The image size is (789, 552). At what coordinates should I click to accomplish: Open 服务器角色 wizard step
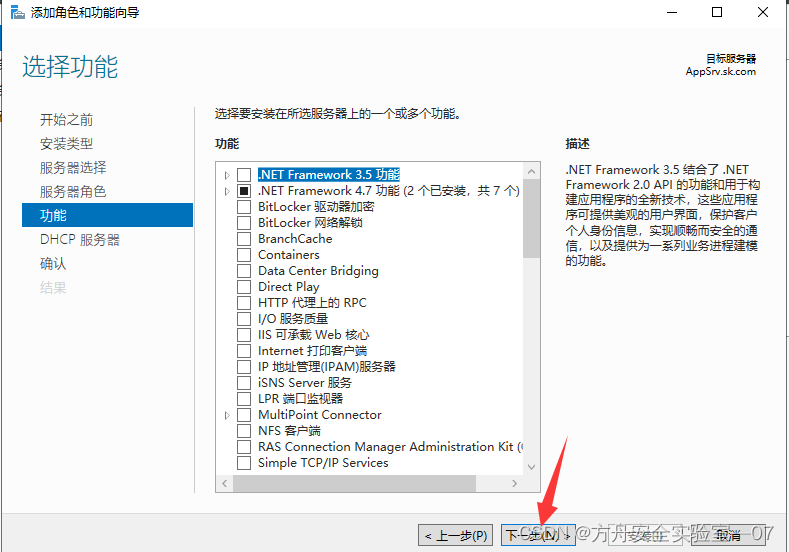(x=73, y=192)
